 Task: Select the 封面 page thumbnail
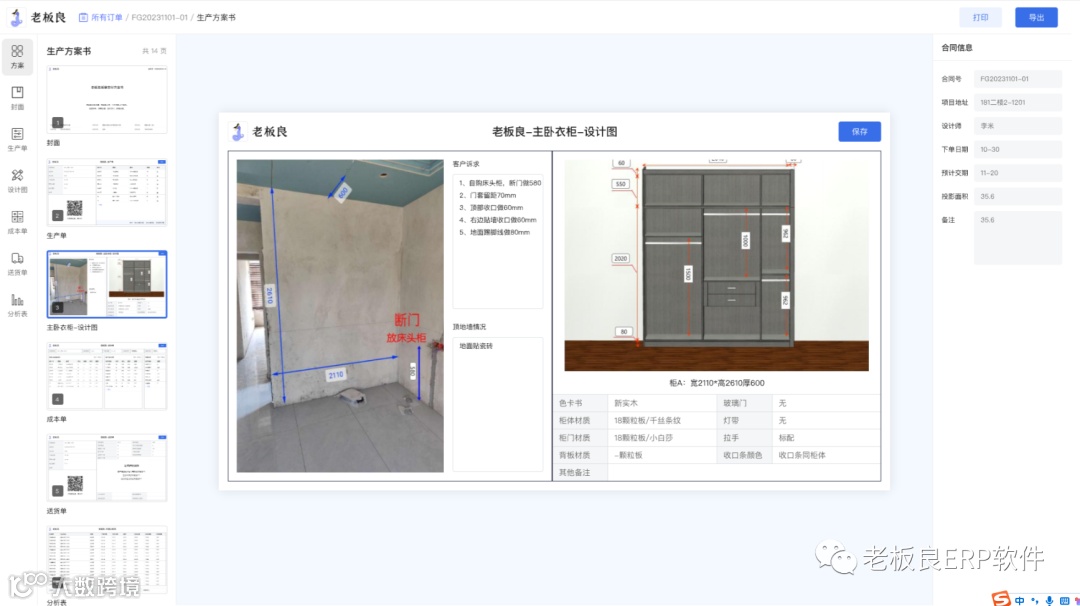tap(107, 99)
